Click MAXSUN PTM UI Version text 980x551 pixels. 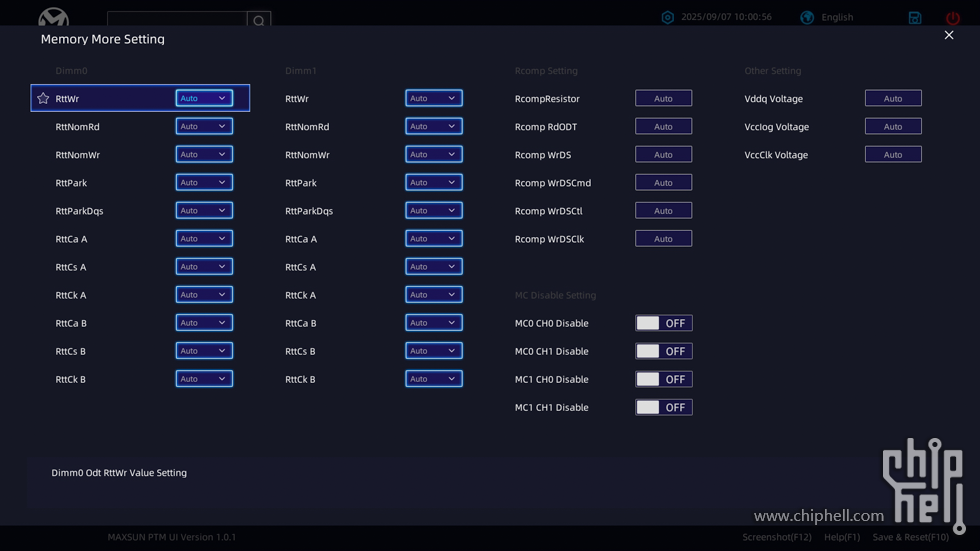pos(172,537)
